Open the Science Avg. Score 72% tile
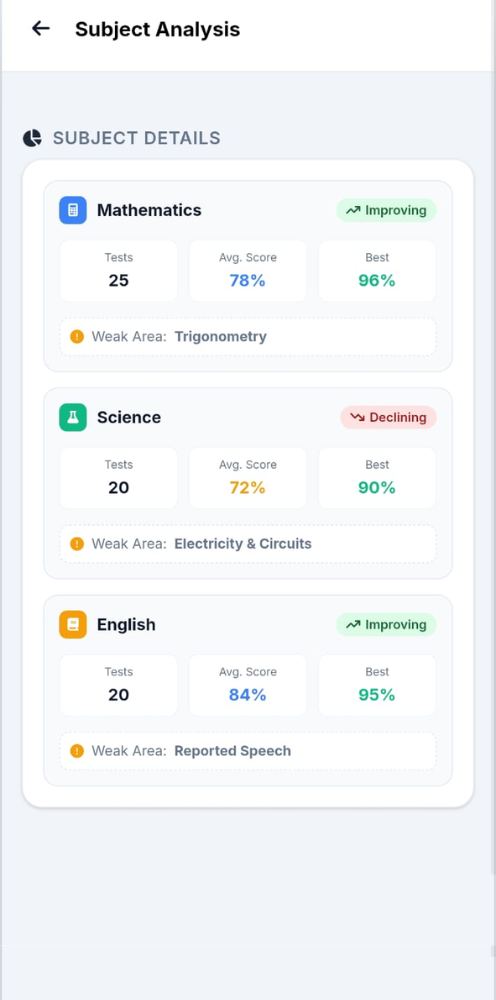 247,478
